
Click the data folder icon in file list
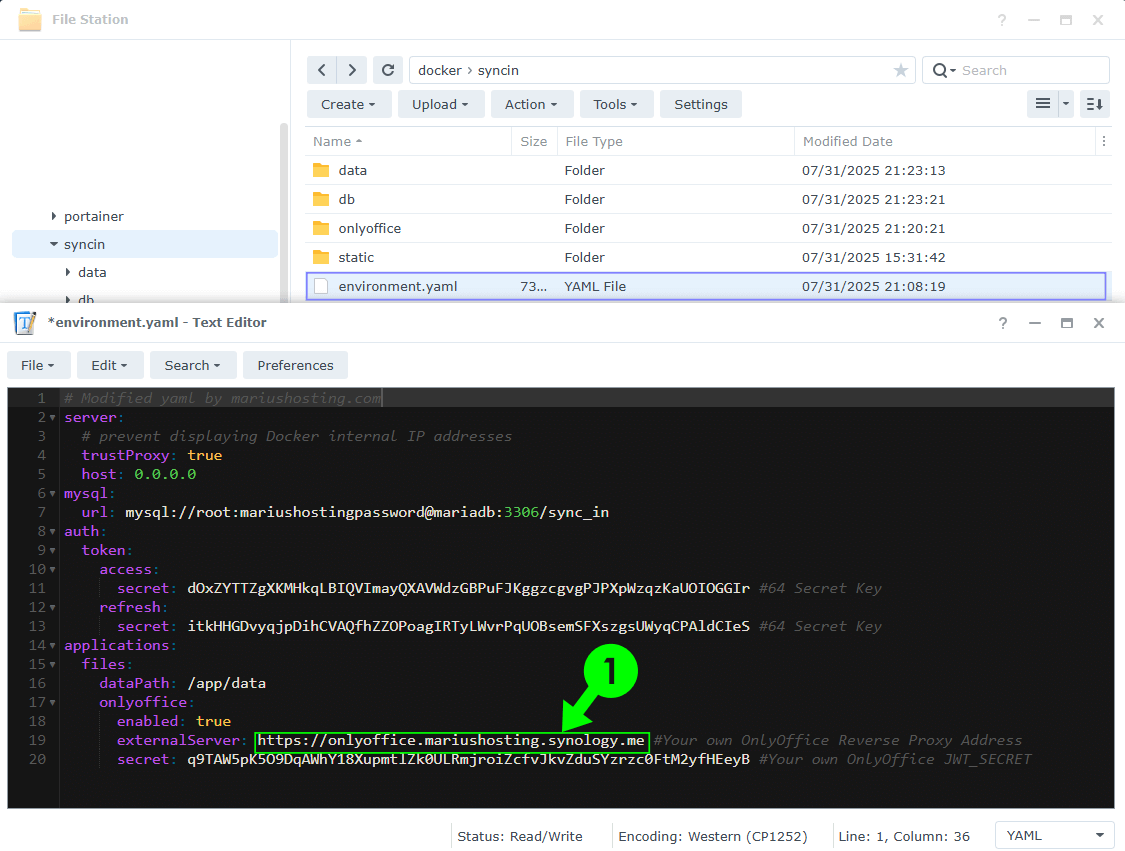click(321, 170)
